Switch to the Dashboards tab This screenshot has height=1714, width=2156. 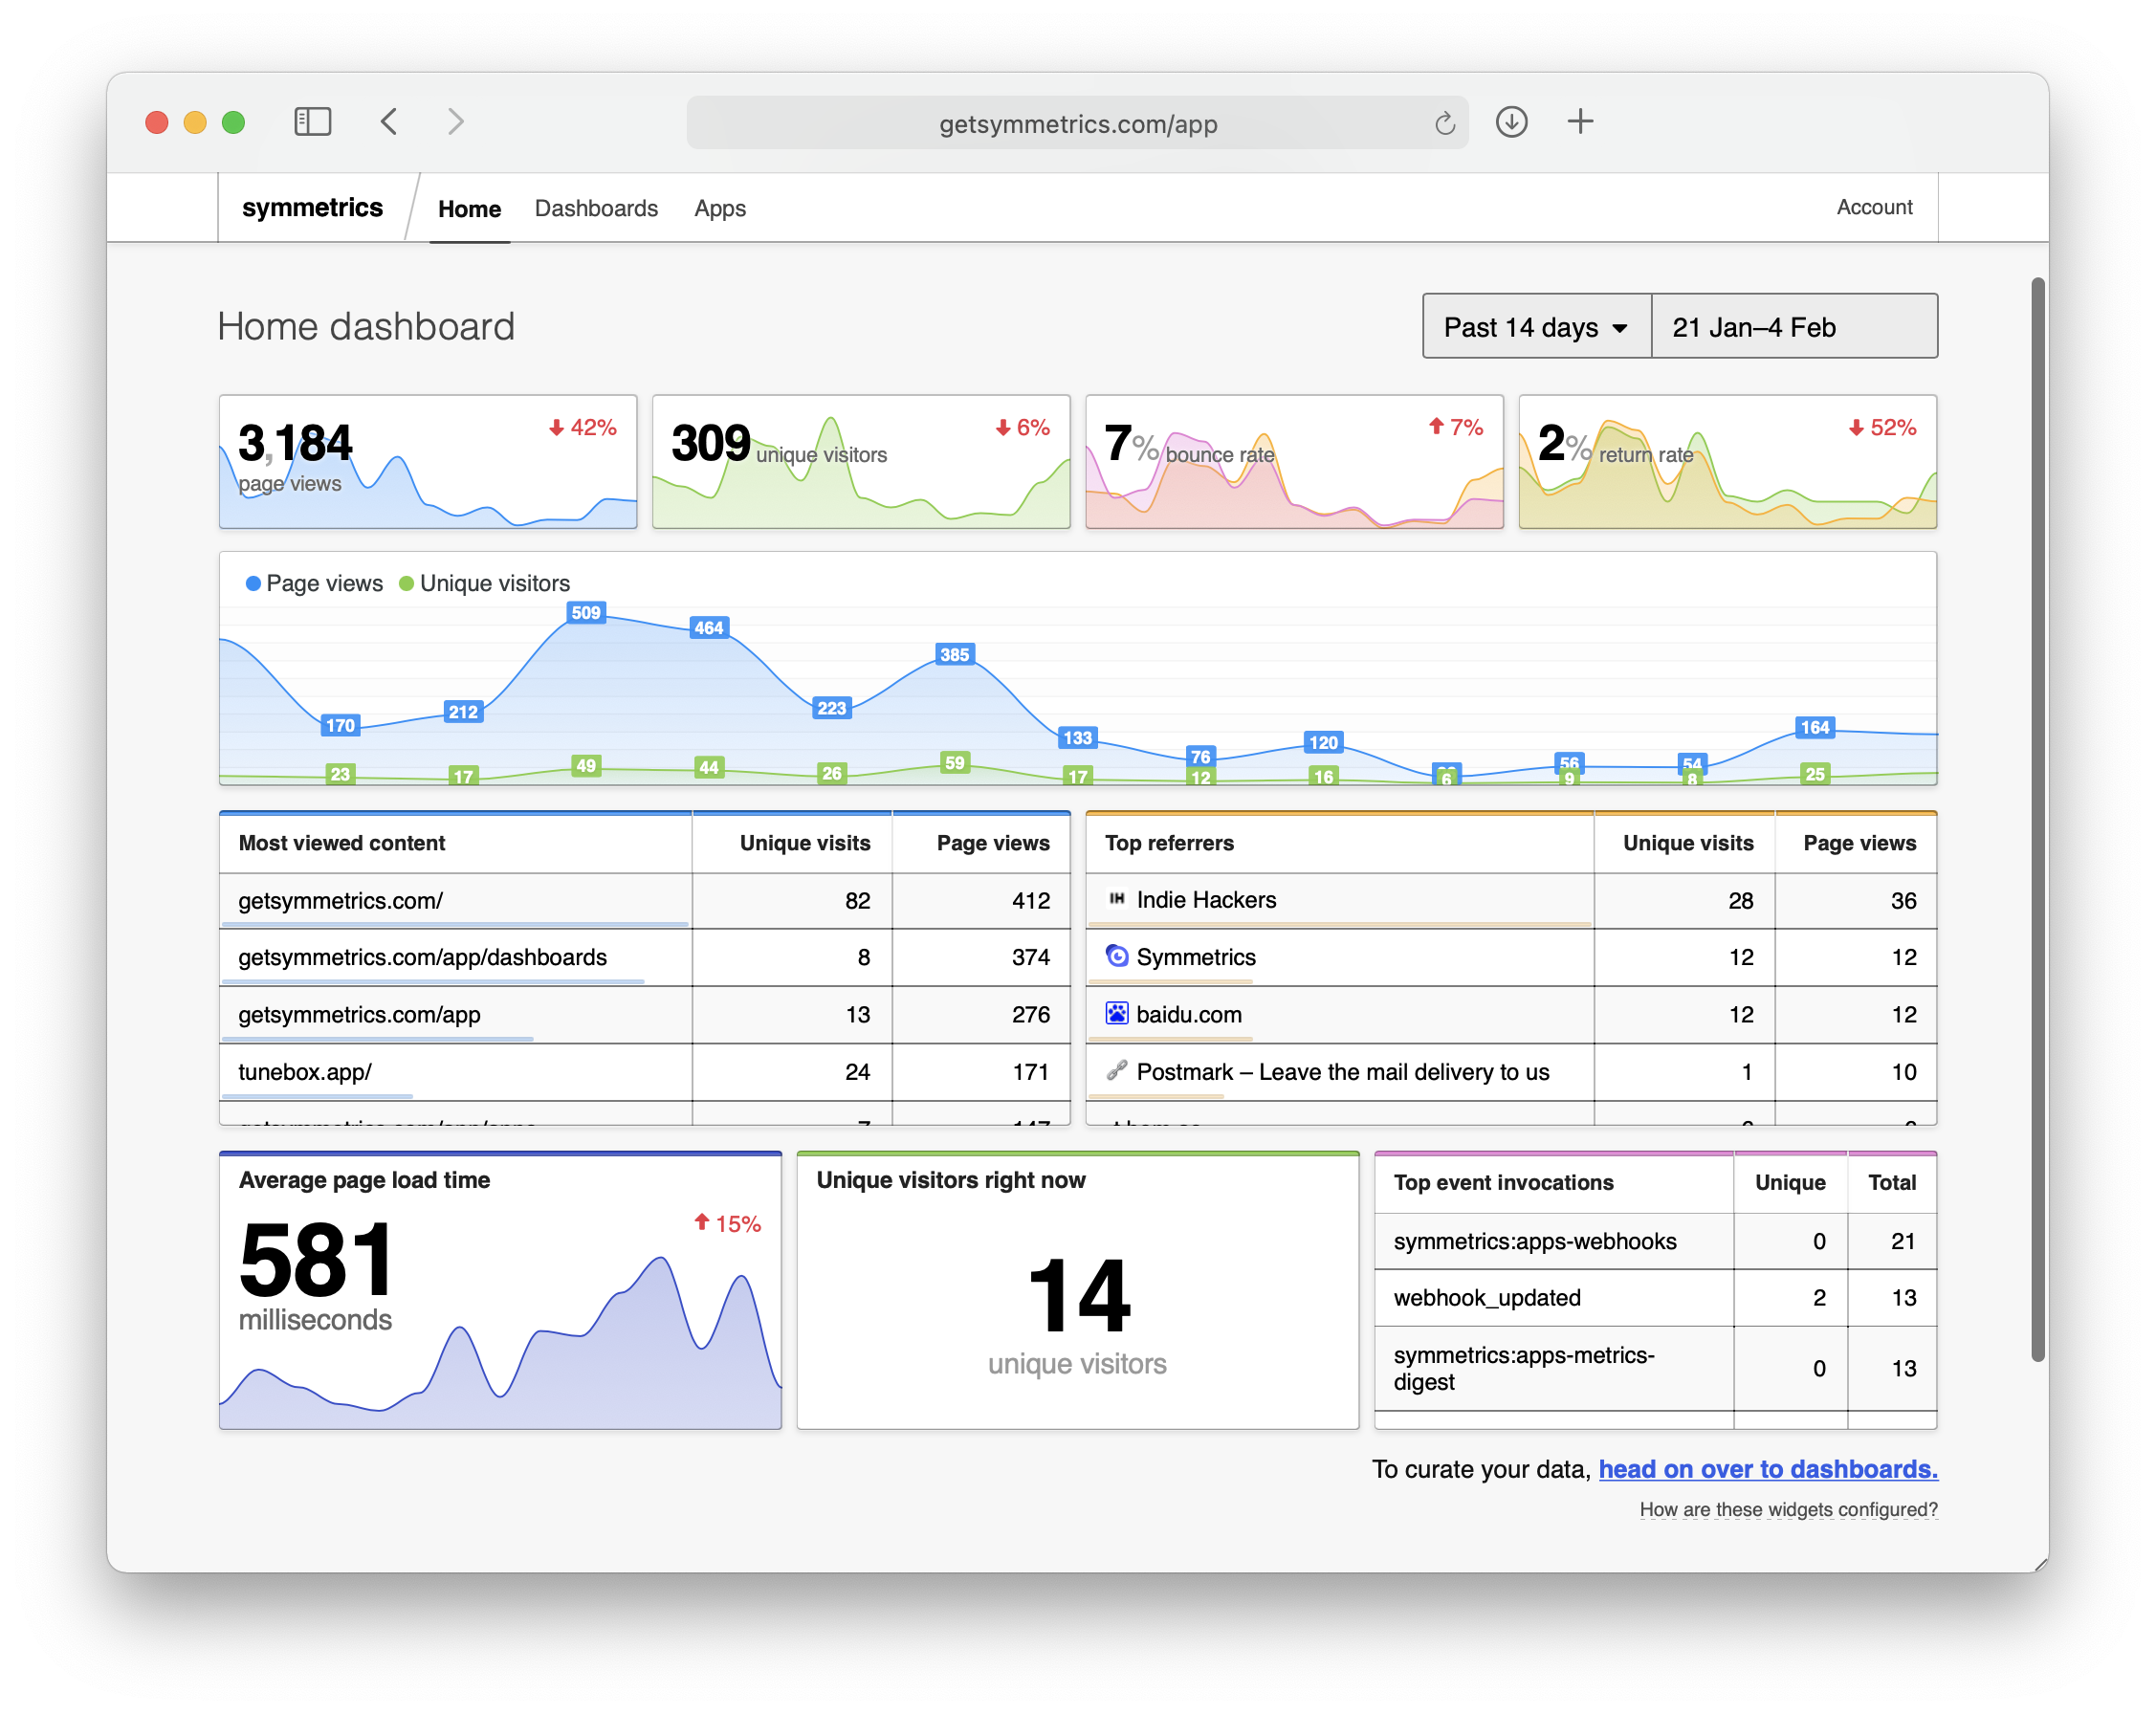coord(596,208)
